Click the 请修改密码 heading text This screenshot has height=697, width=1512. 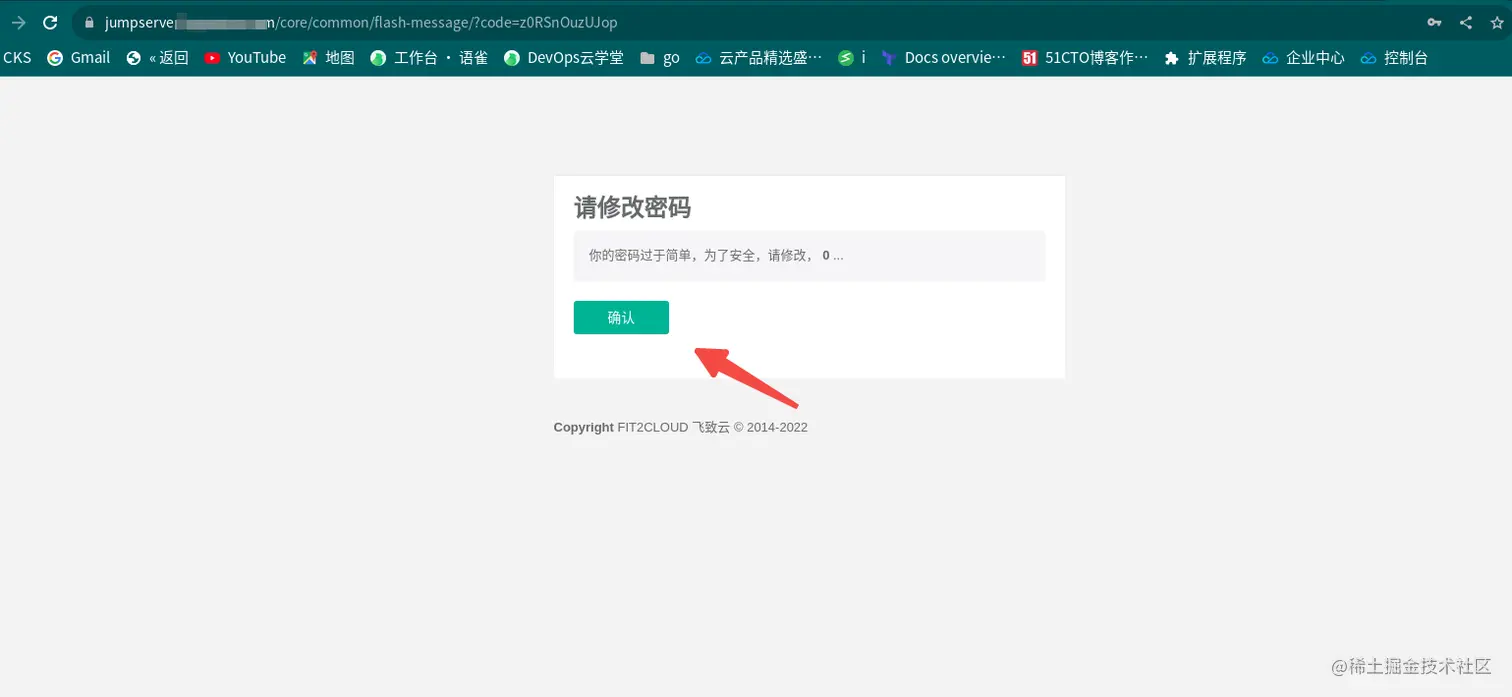coord(632,208)
